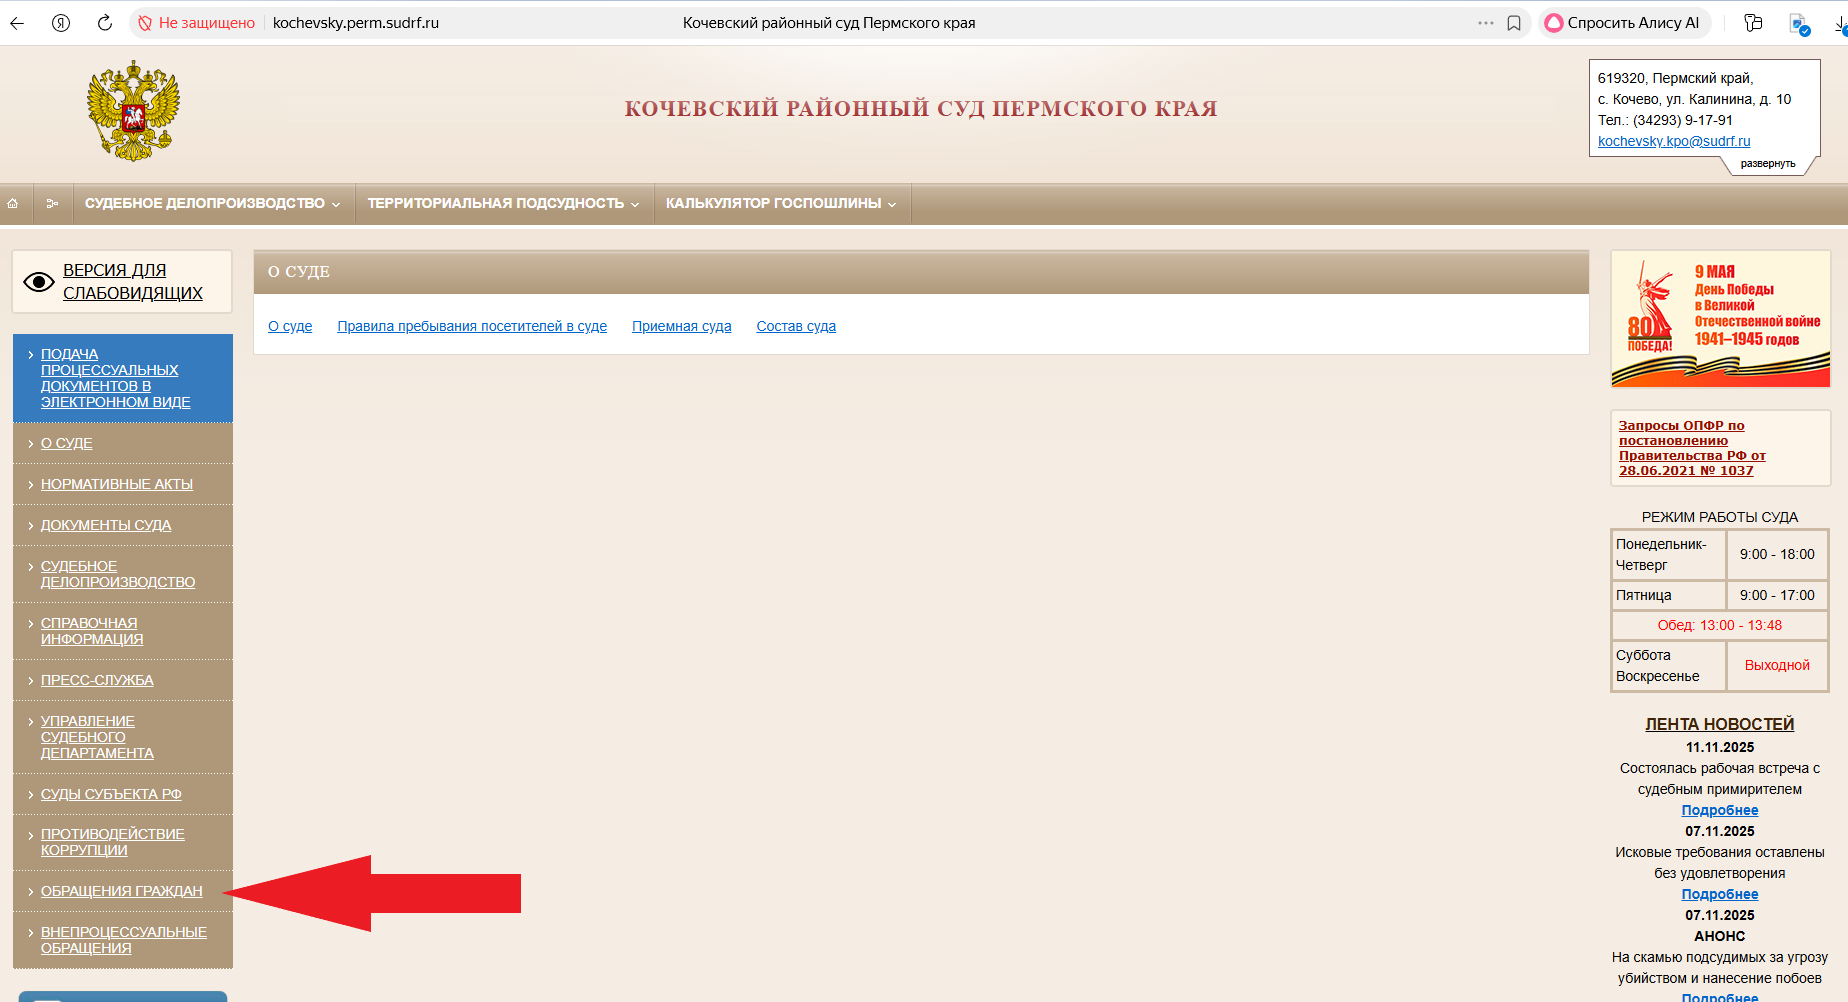Click the 'Не защищено' security shield icon

pyautogui.click(x=146, y=23)
